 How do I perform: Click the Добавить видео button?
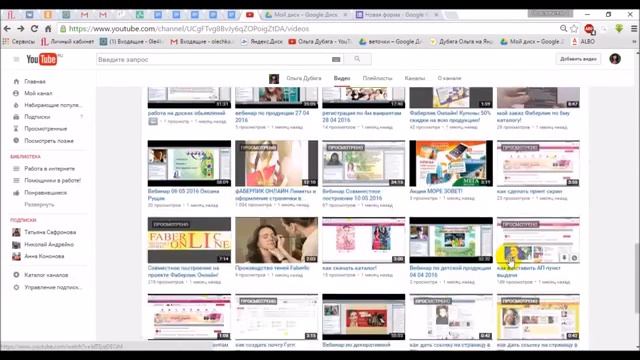pyautogui.click(x=578, y=59)
